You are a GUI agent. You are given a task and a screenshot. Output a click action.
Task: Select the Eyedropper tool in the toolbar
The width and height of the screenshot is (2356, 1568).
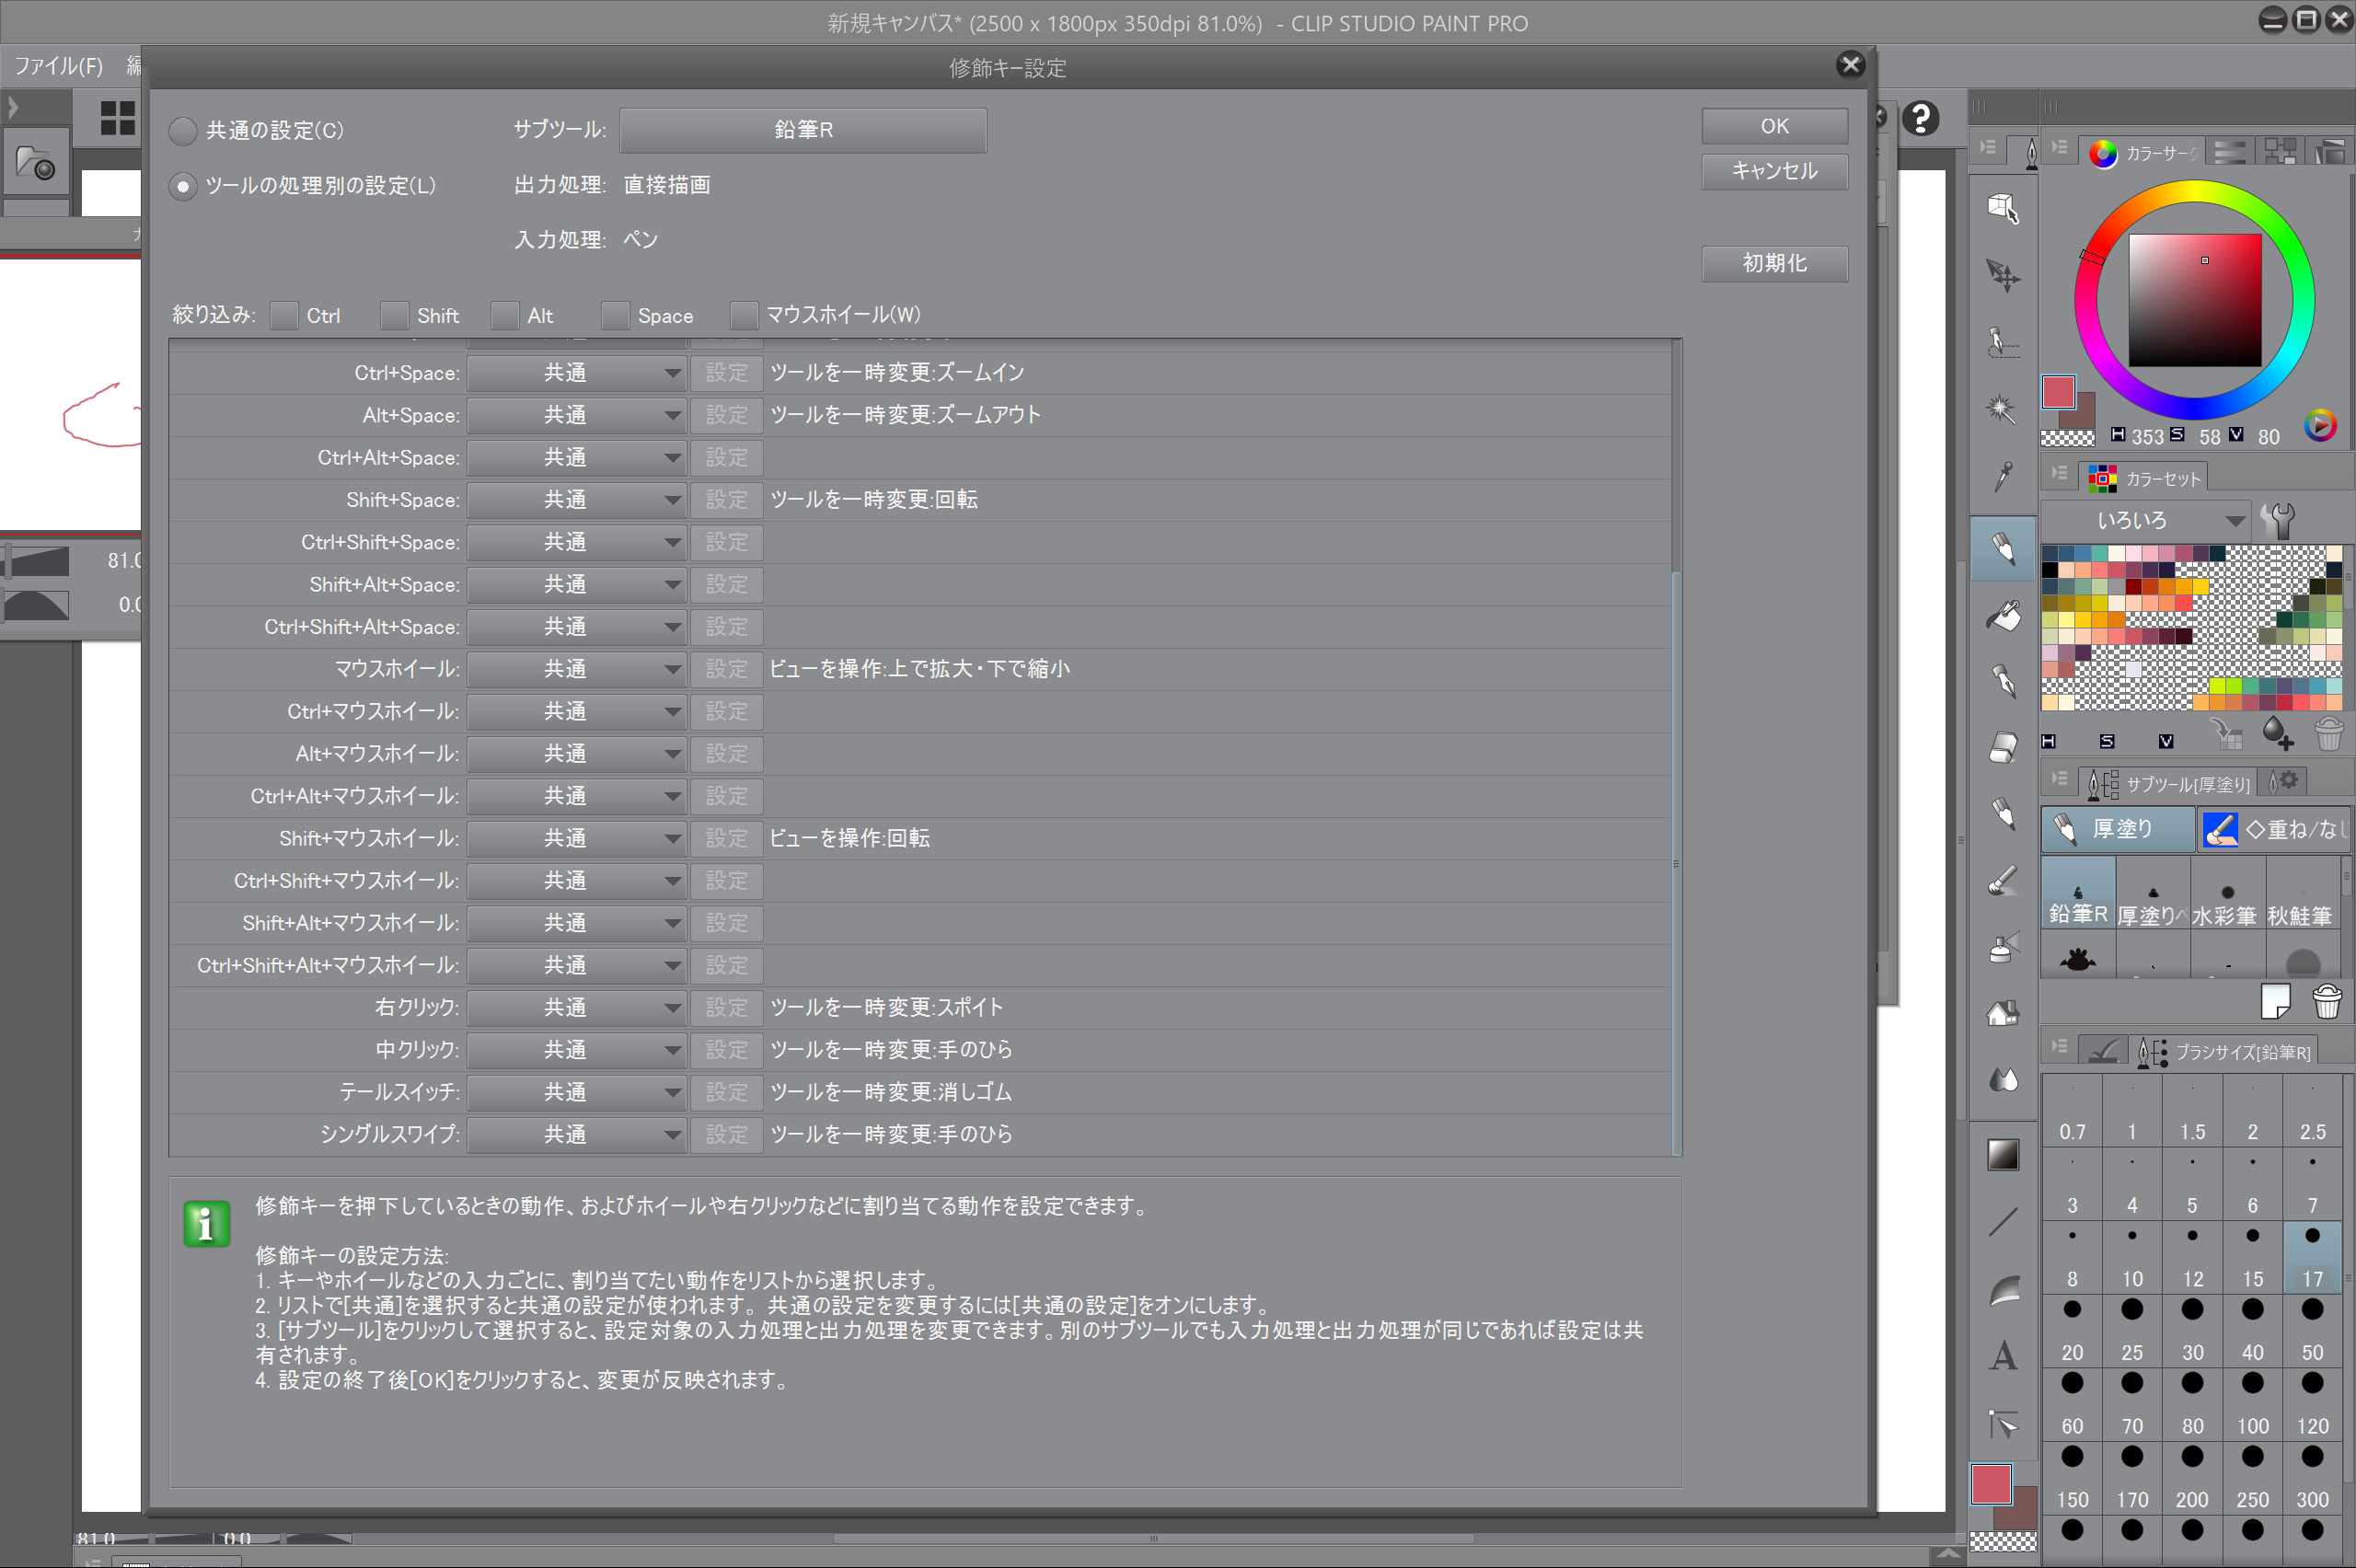(2003, 477)
